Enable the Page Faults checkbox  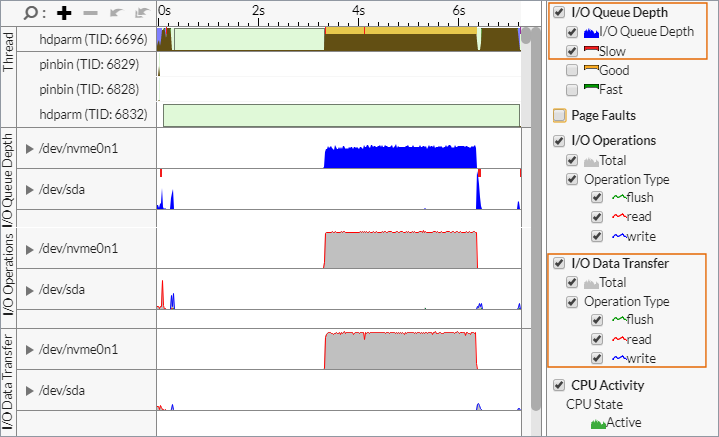coord(559,115)
